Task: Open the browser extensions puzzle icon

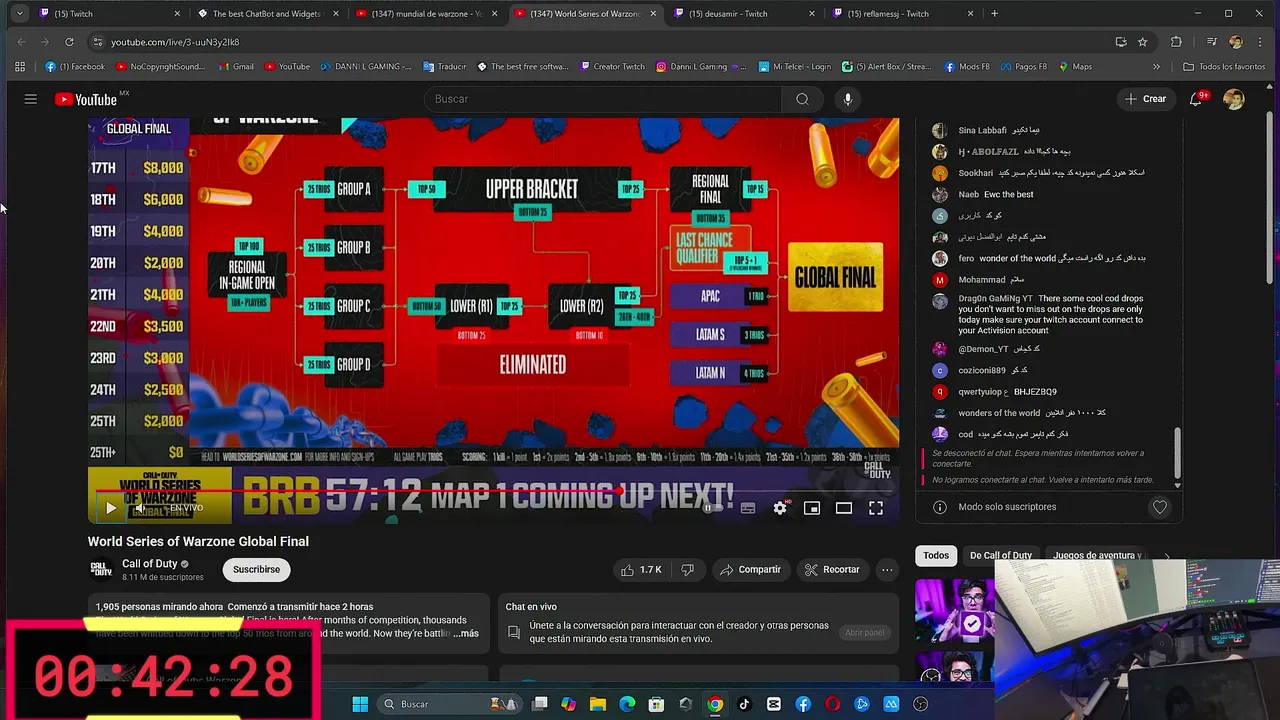Action: pos(1176,42)
